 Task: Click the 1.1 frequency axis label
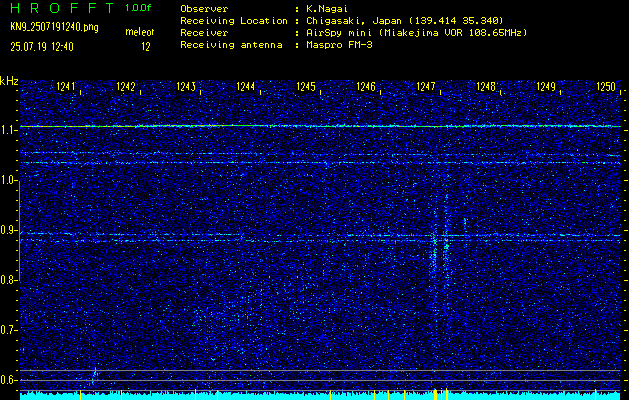(7, 130)
